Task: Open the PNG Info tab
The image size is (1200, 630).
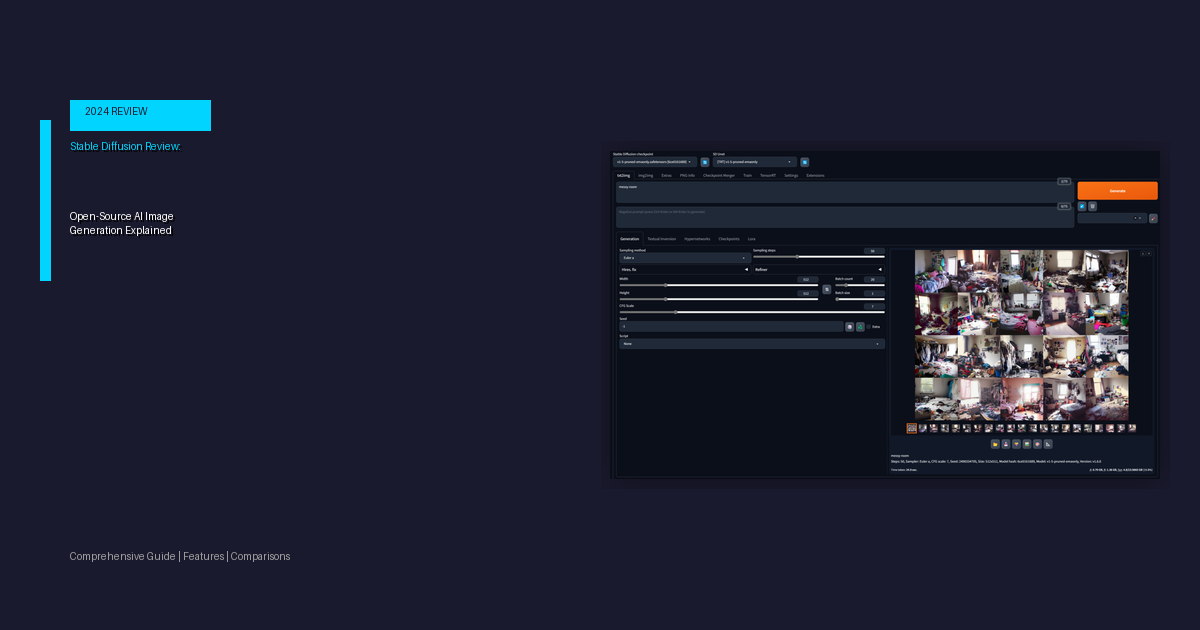Action: tap(687, 175)
